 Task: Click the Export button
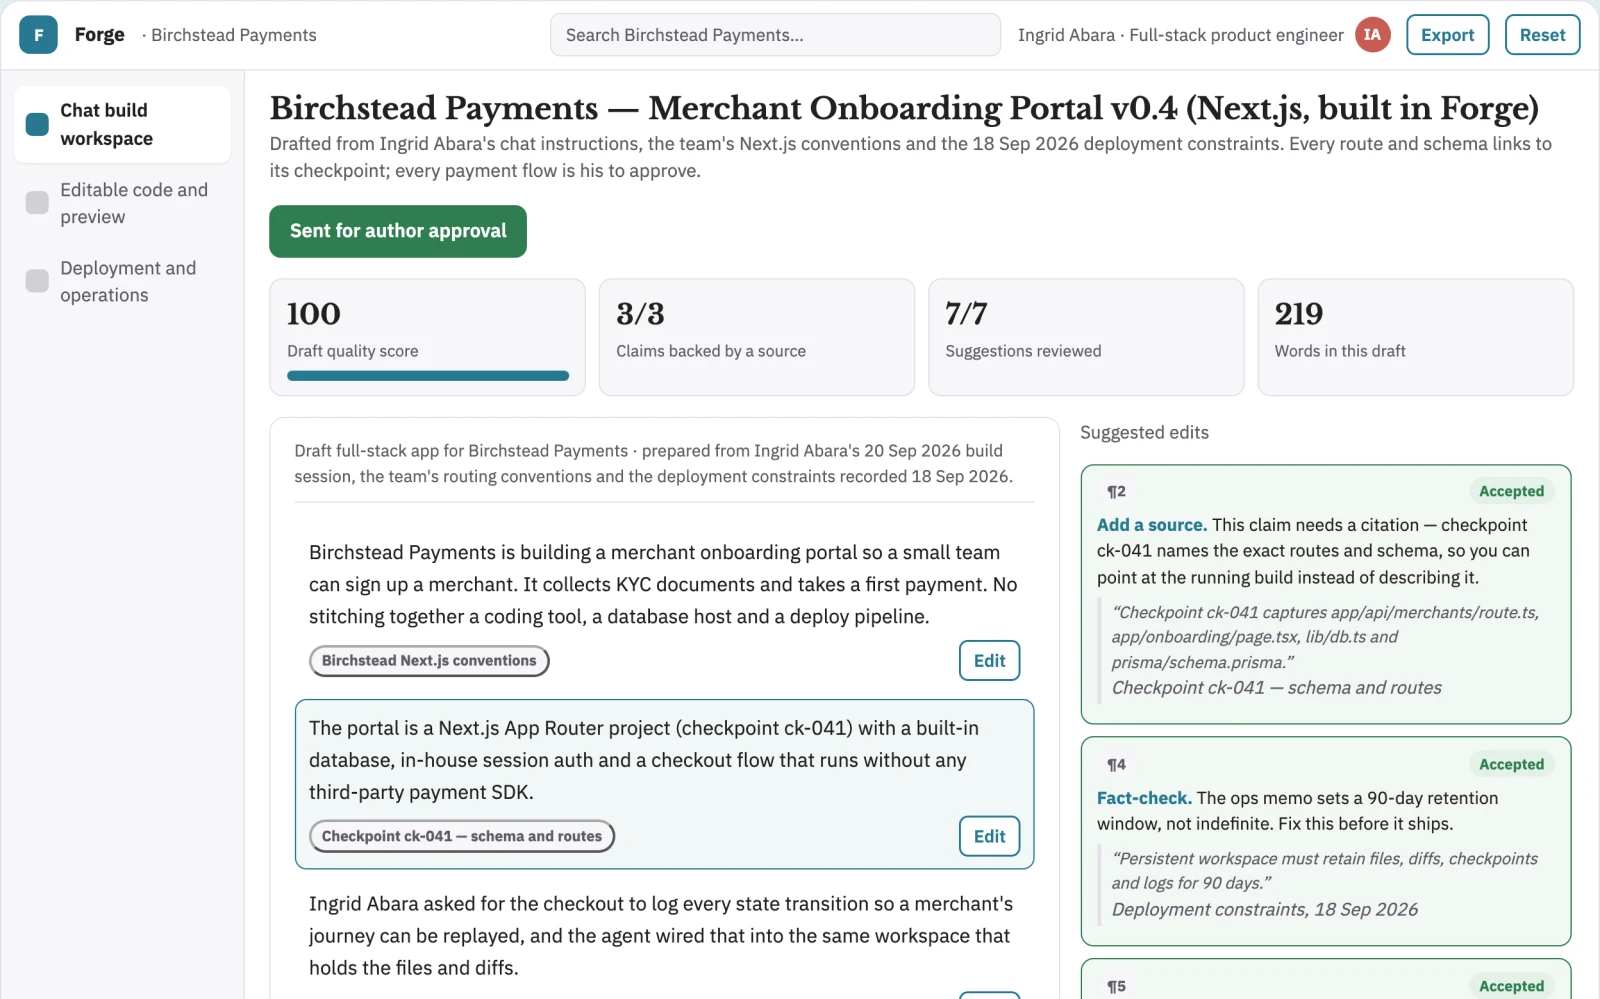click(1447, 35)
